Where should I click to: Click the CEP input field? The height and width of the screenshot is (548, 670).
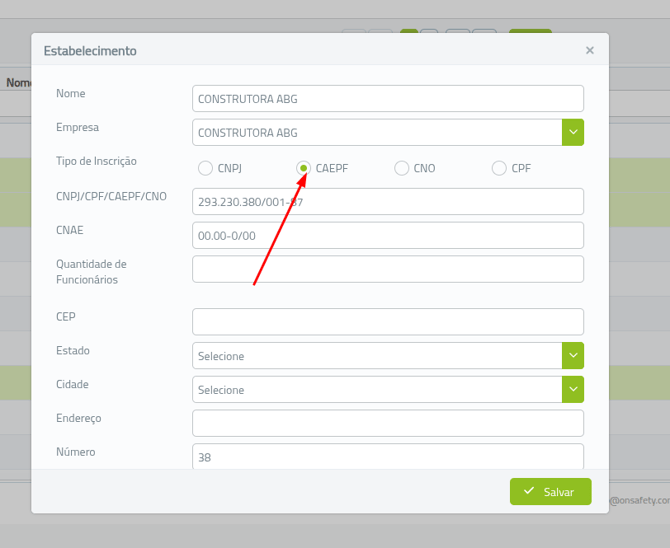[387, 322]
